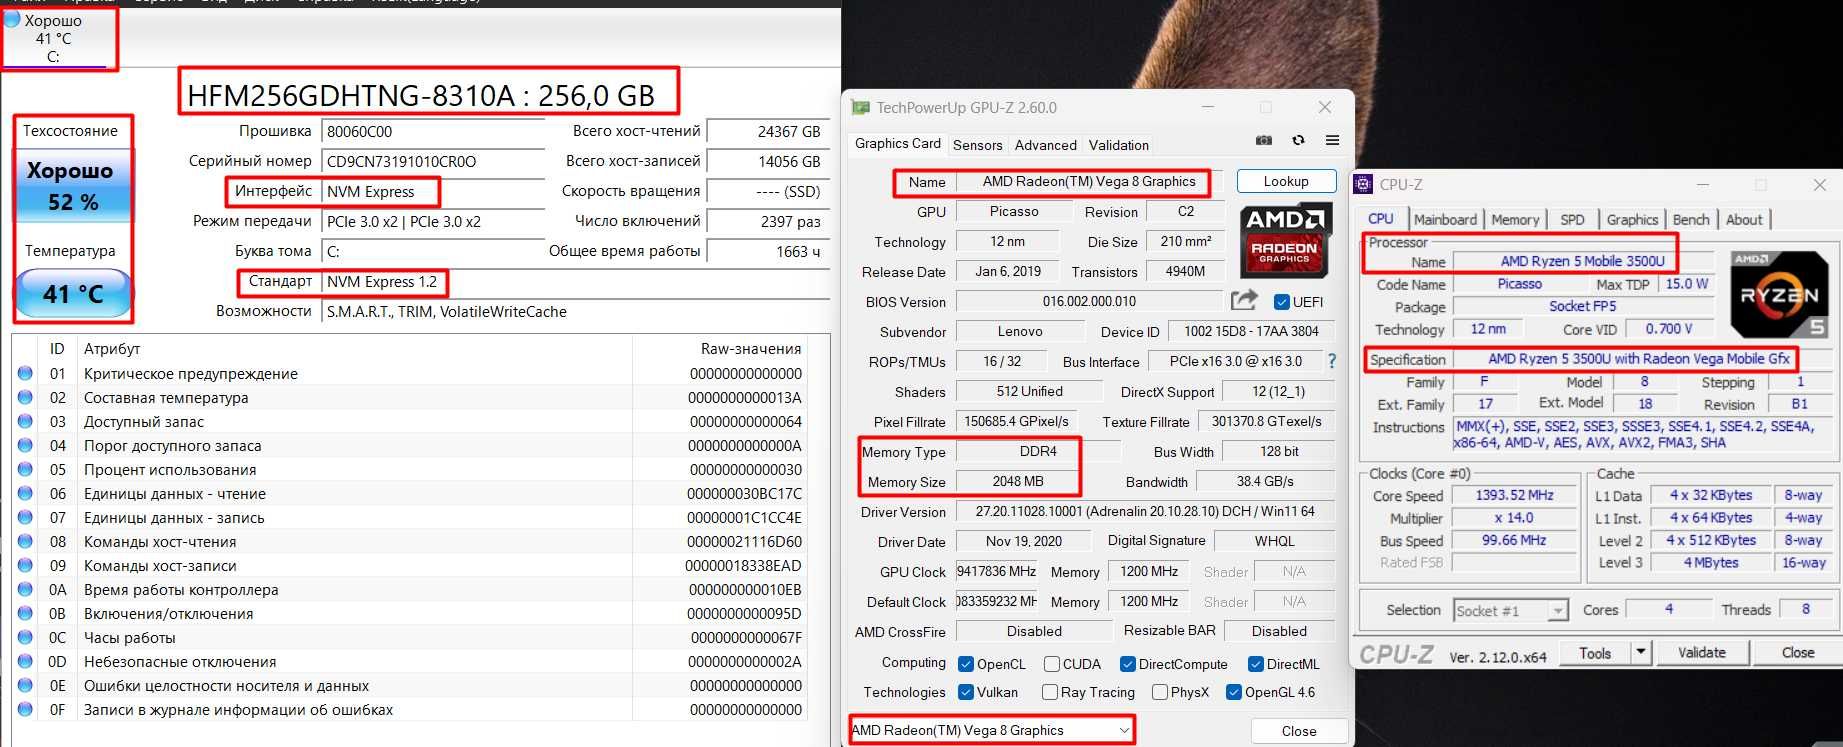The height and width of the screenshot is (747, 1843).
Task: Click status dot for attribute 0F row
Action: 25,709
